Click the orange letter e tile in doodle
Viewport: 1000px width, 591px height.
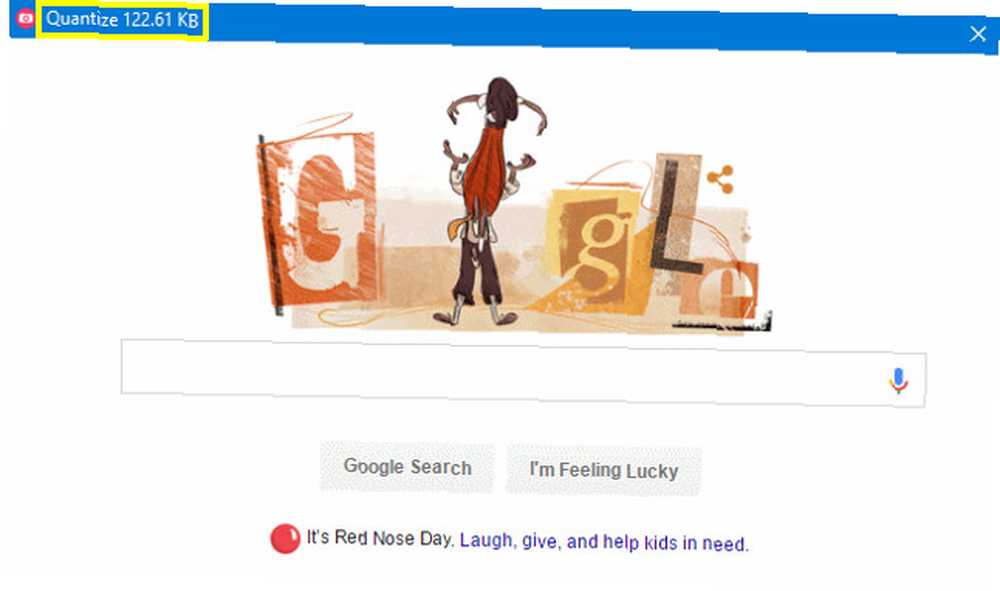[x=729, y=288]
